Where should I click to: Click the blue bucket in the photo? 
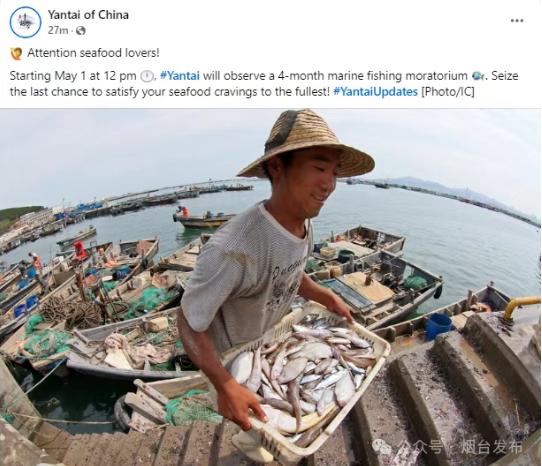[439, 326]
